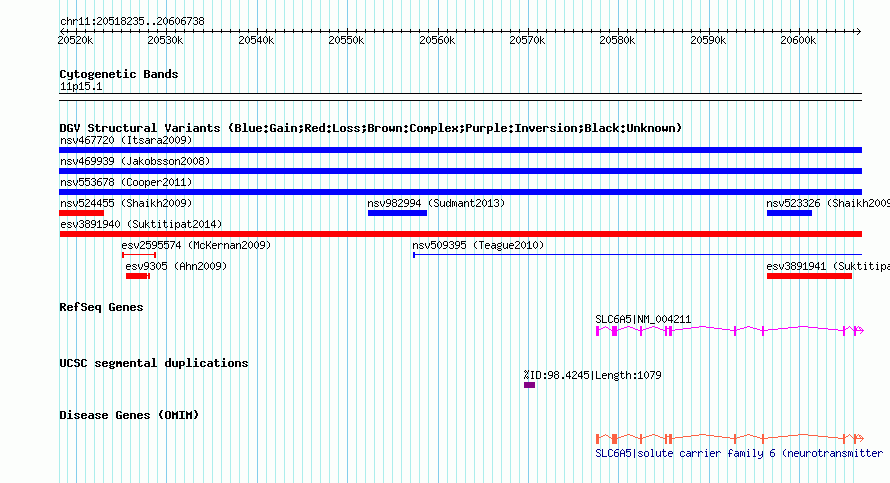Open nsv982994 (Sudmant2013) blue gain bar
This screenshot has width=890, height=483.
(397, 213)
